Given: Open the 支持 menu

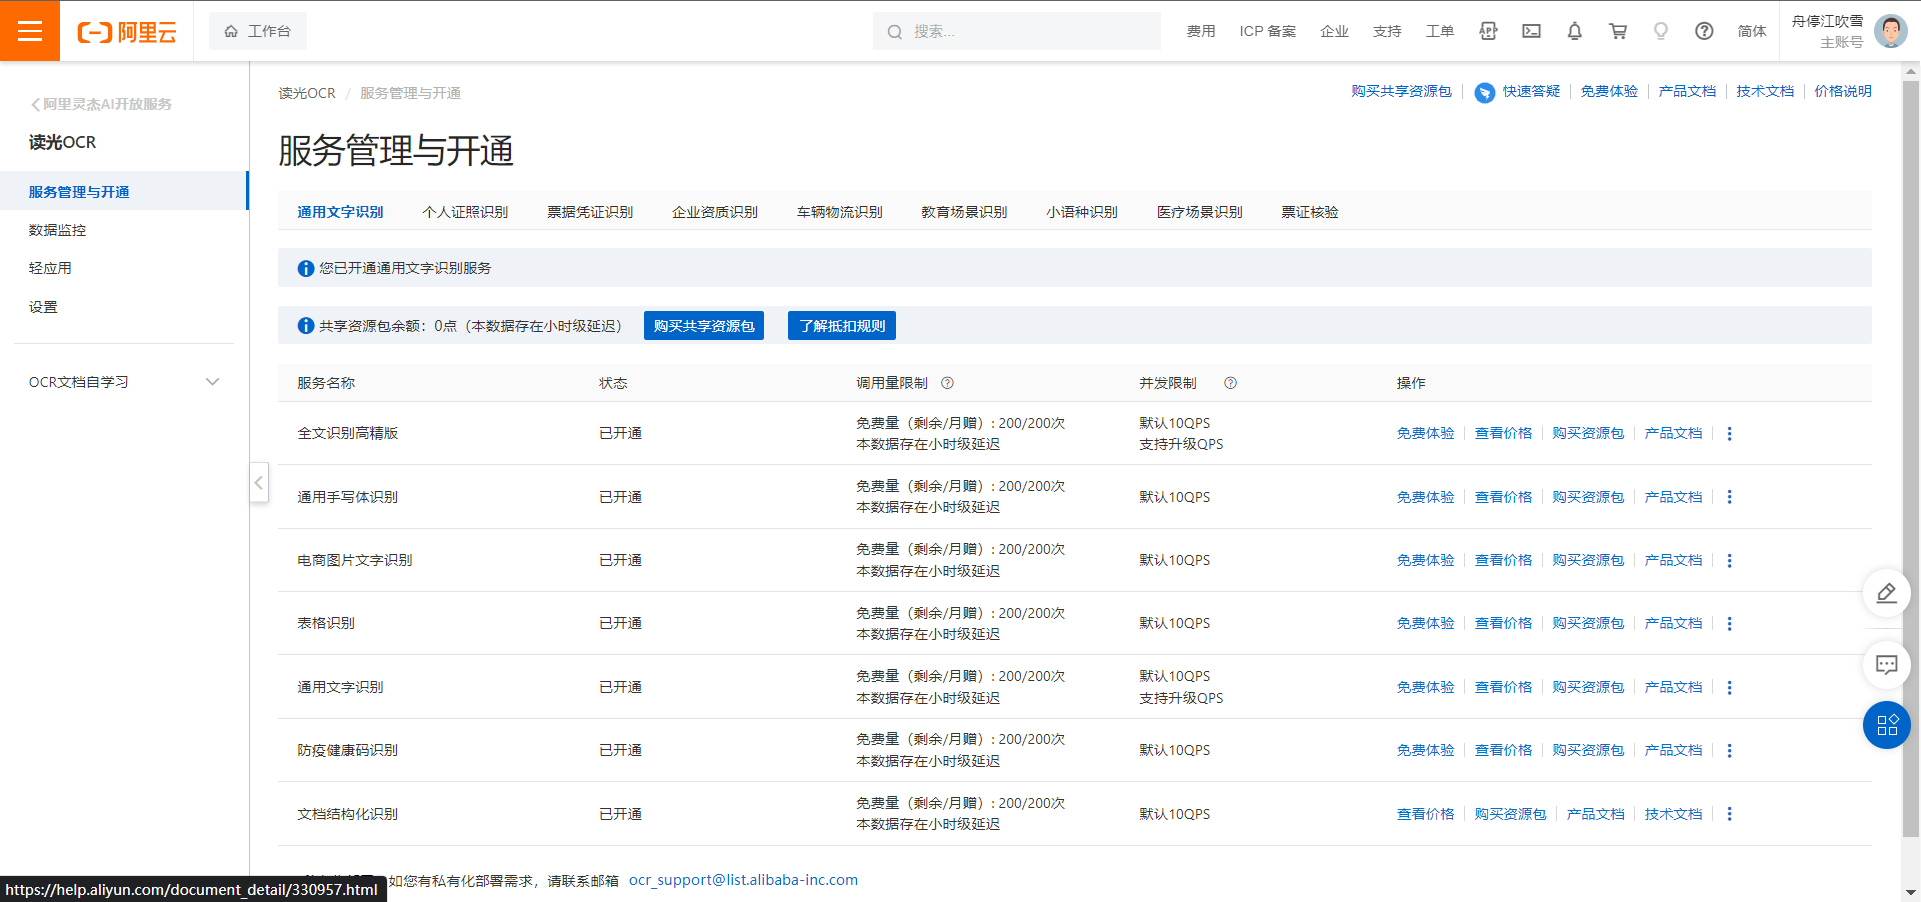Looking at the screenshot, I should coord(1387,31).
